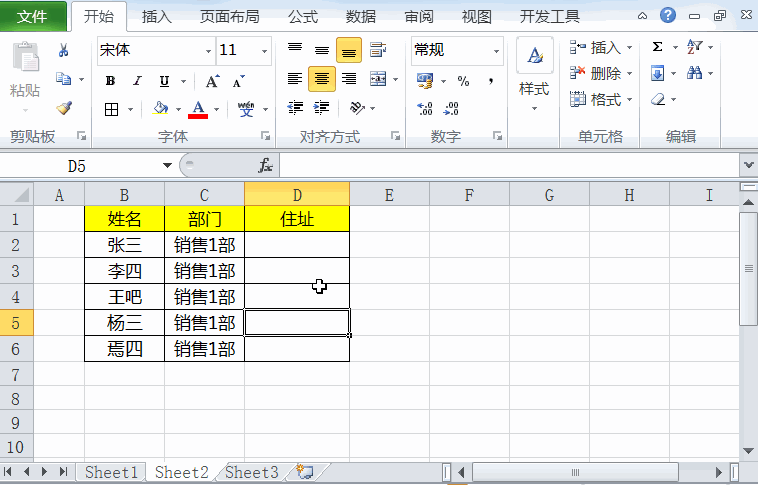
Task: Open font name dropdown 宋体
Action: point(208,51)
